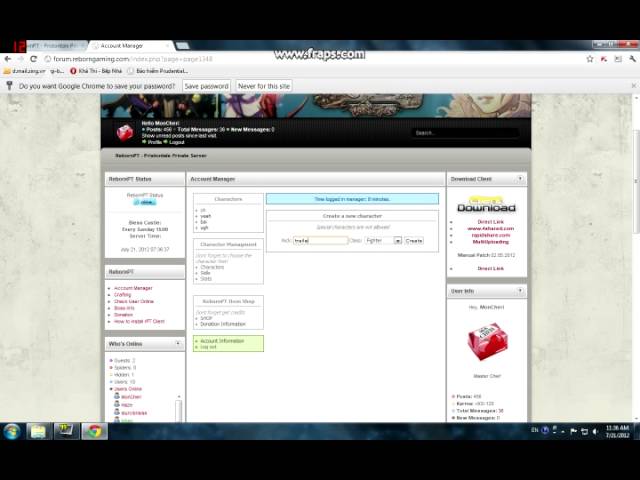Open the new tab button
640x480 pixels.
pyautogui.click(x=182, y=46)
